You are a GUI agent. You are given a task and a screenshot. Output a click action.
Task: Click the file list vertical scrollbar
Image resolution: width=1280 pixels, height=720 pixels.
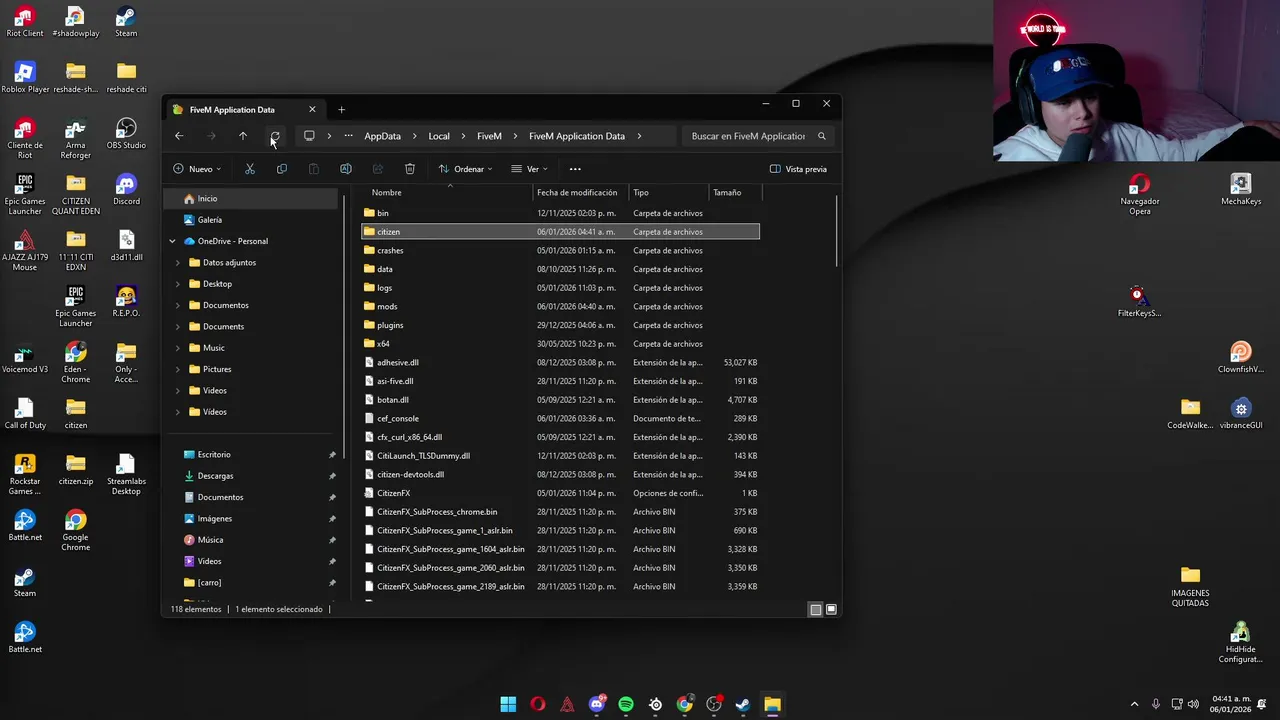(836, 232)
